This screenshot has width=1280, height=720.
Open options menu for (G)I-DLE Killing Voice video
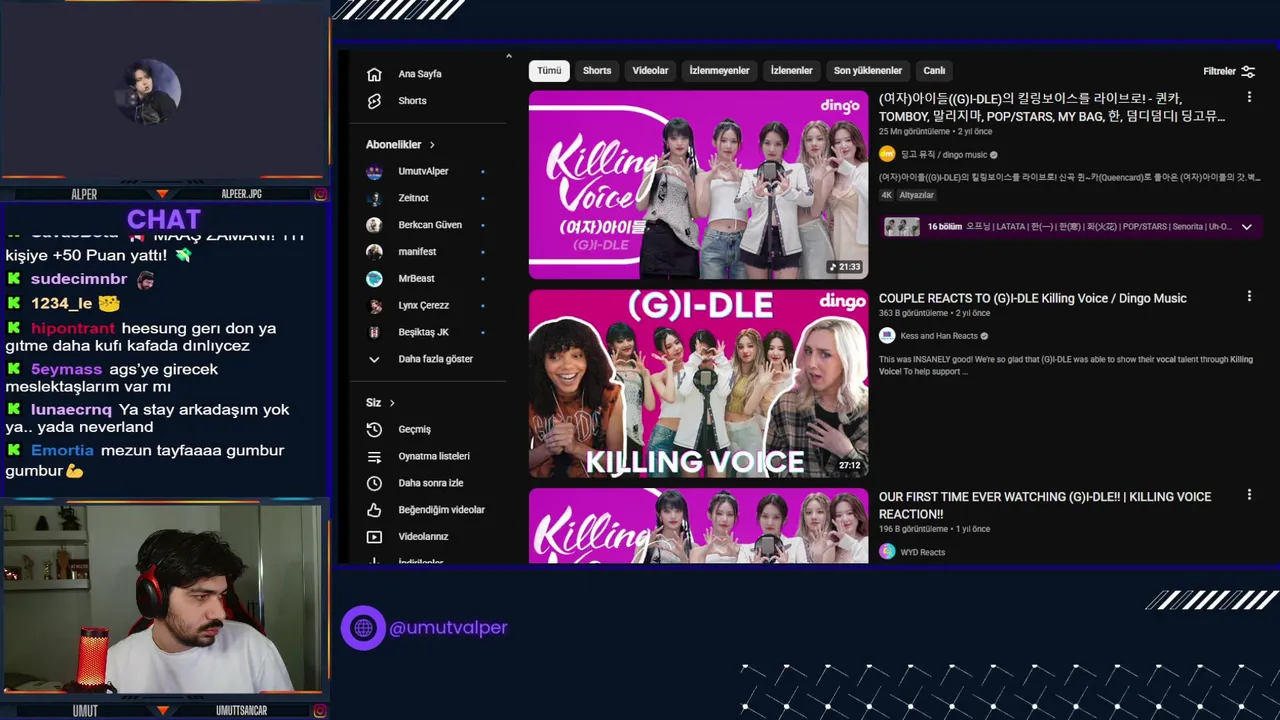(x=1249, y=97)
